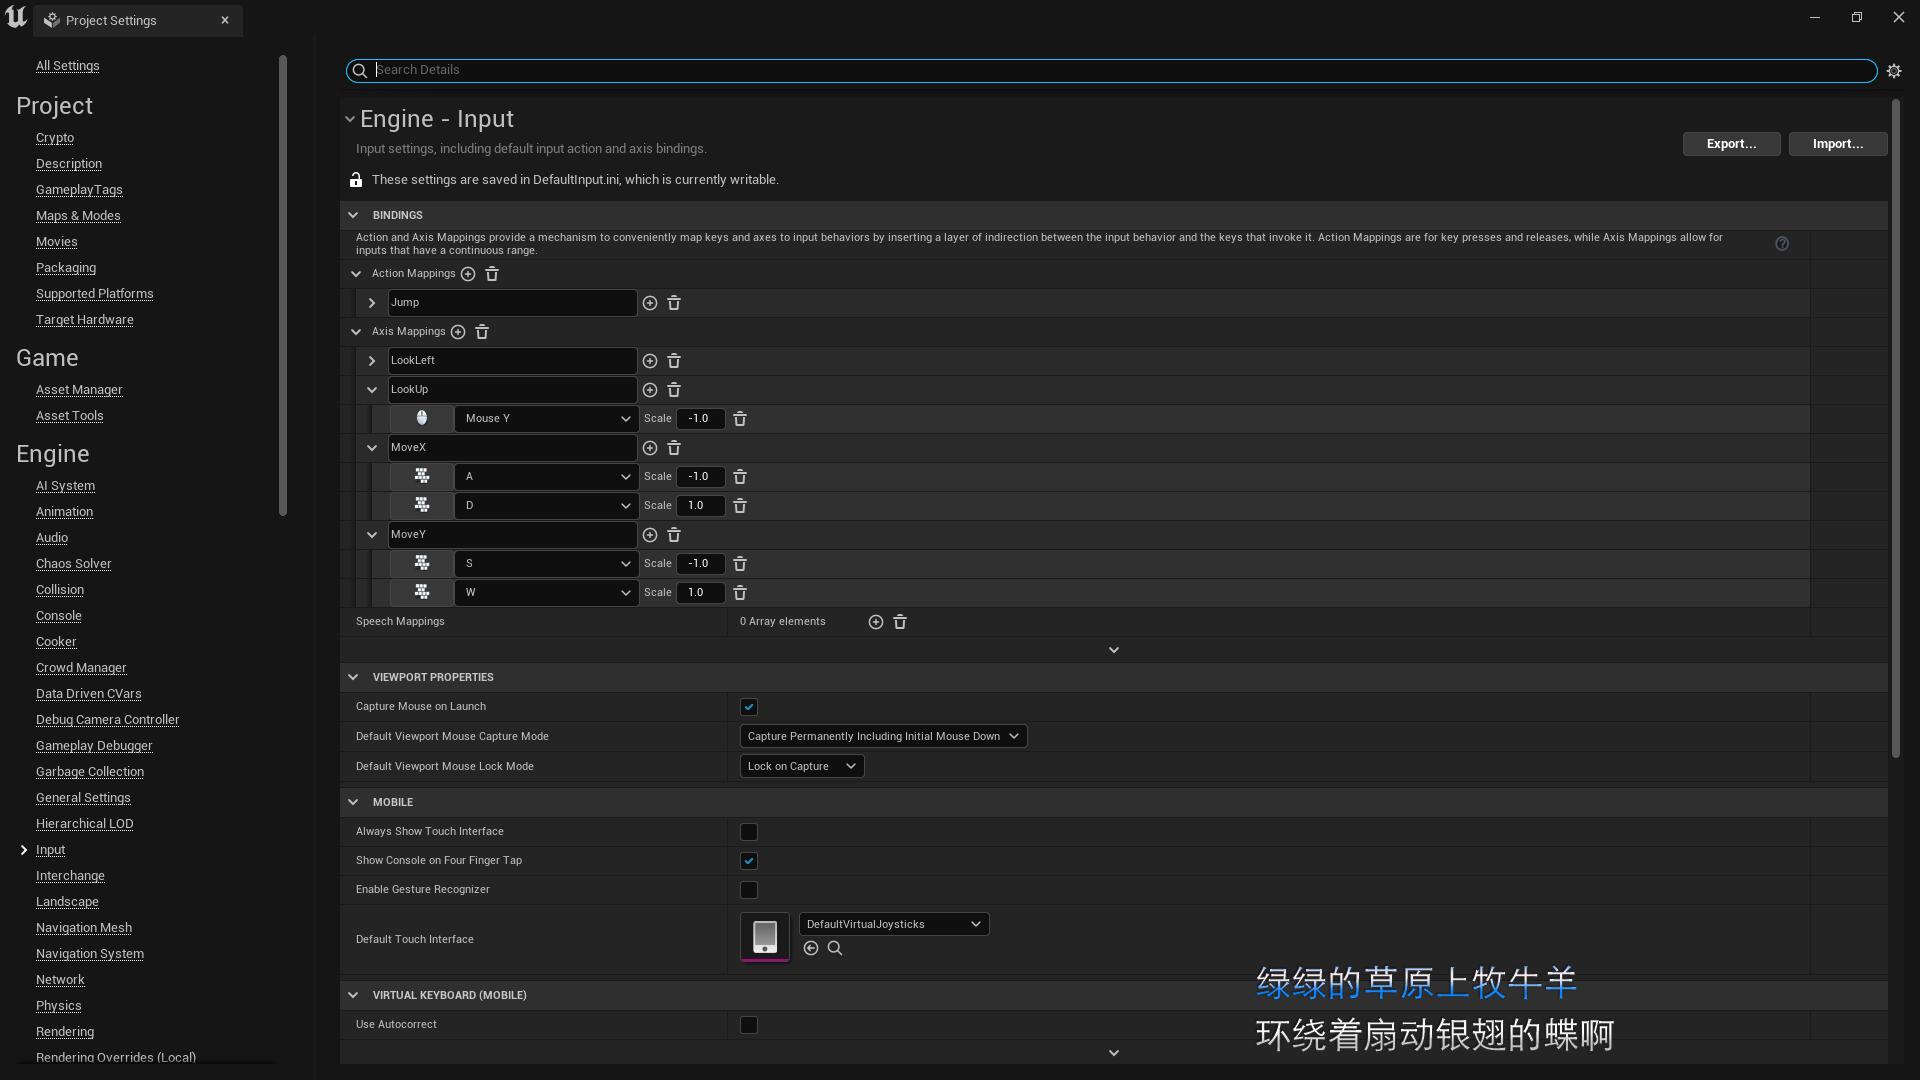The width and height of the screenshot is (1920, 1080).
Task: Add key binding to LookLeft axis
Action: (650, 361)
